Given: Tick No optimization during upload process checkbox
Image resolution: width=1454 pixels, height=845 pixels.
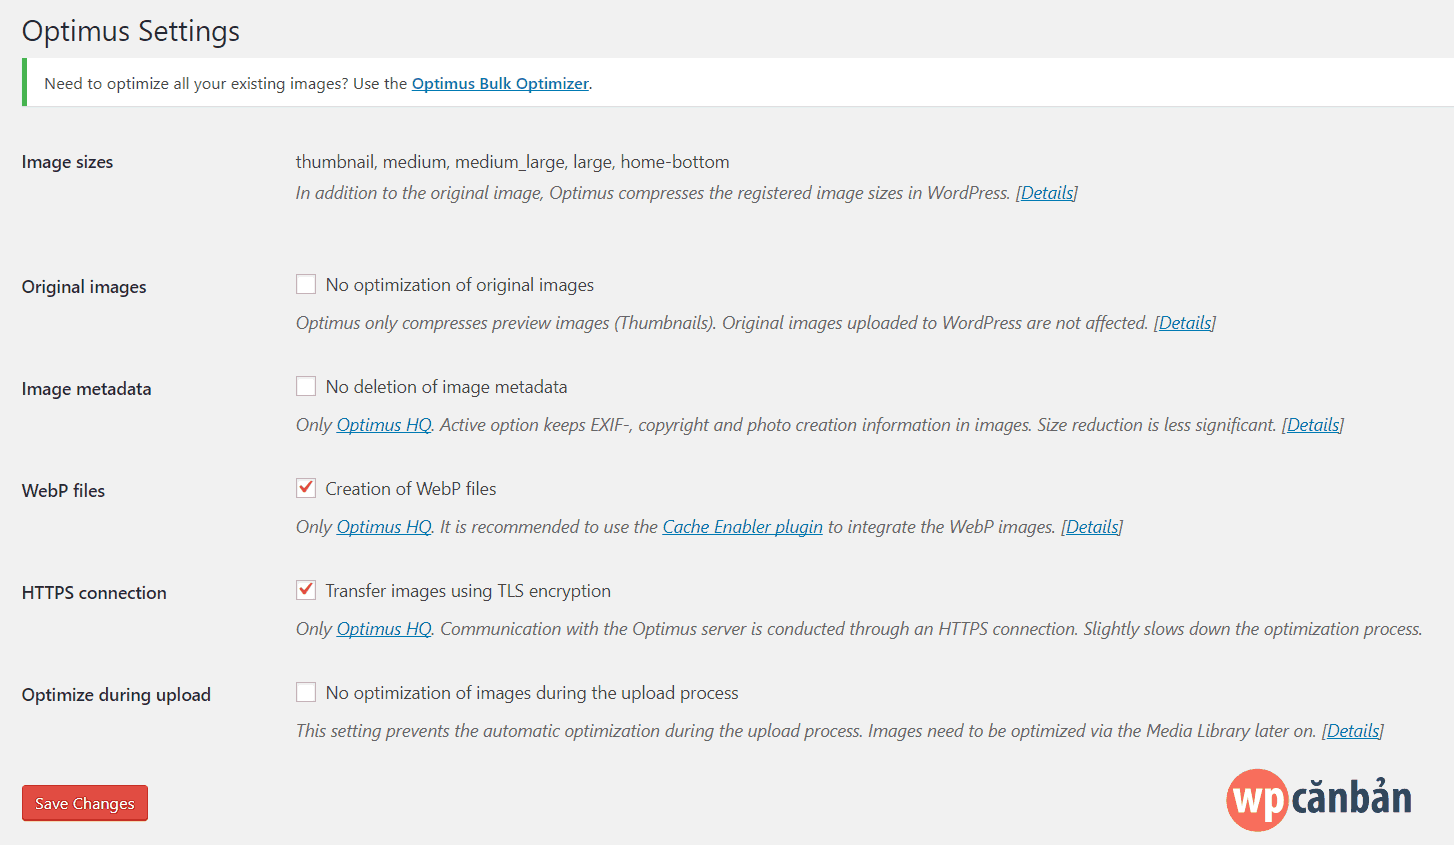Looking at the screenshot, I should point(306,693).
